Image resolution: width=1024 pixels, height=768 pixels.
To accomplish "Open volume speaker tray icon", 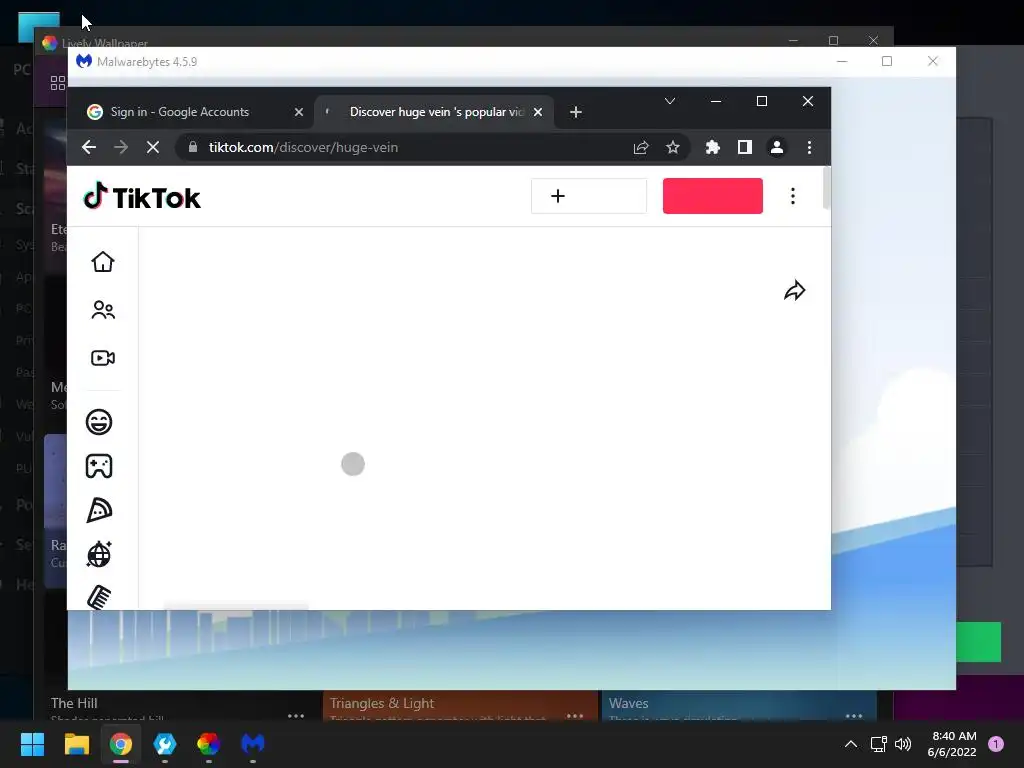I will coord(903,744).
